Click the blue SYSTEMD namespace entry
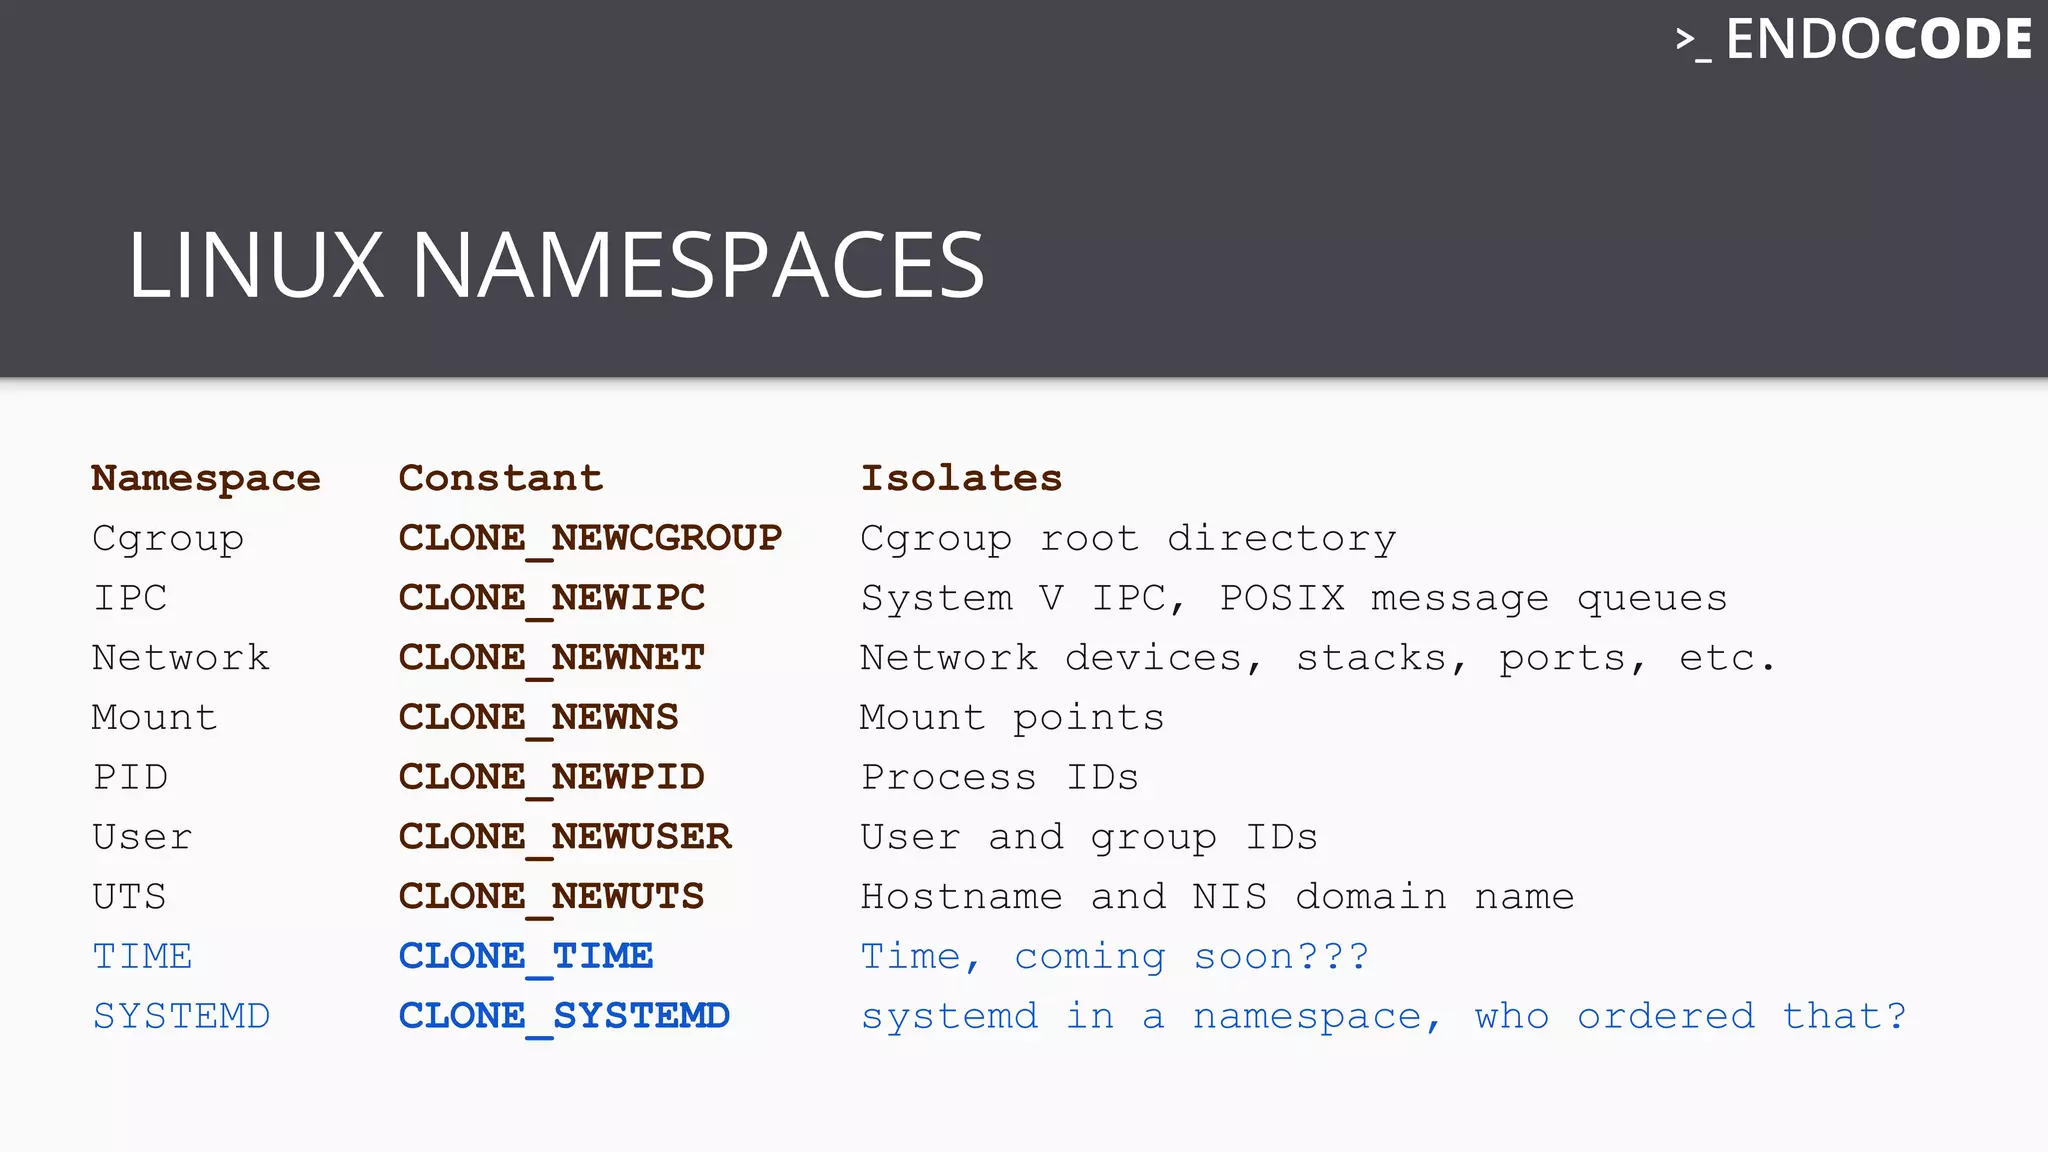The image size is (2048, 1152). tap(181, 1016)
